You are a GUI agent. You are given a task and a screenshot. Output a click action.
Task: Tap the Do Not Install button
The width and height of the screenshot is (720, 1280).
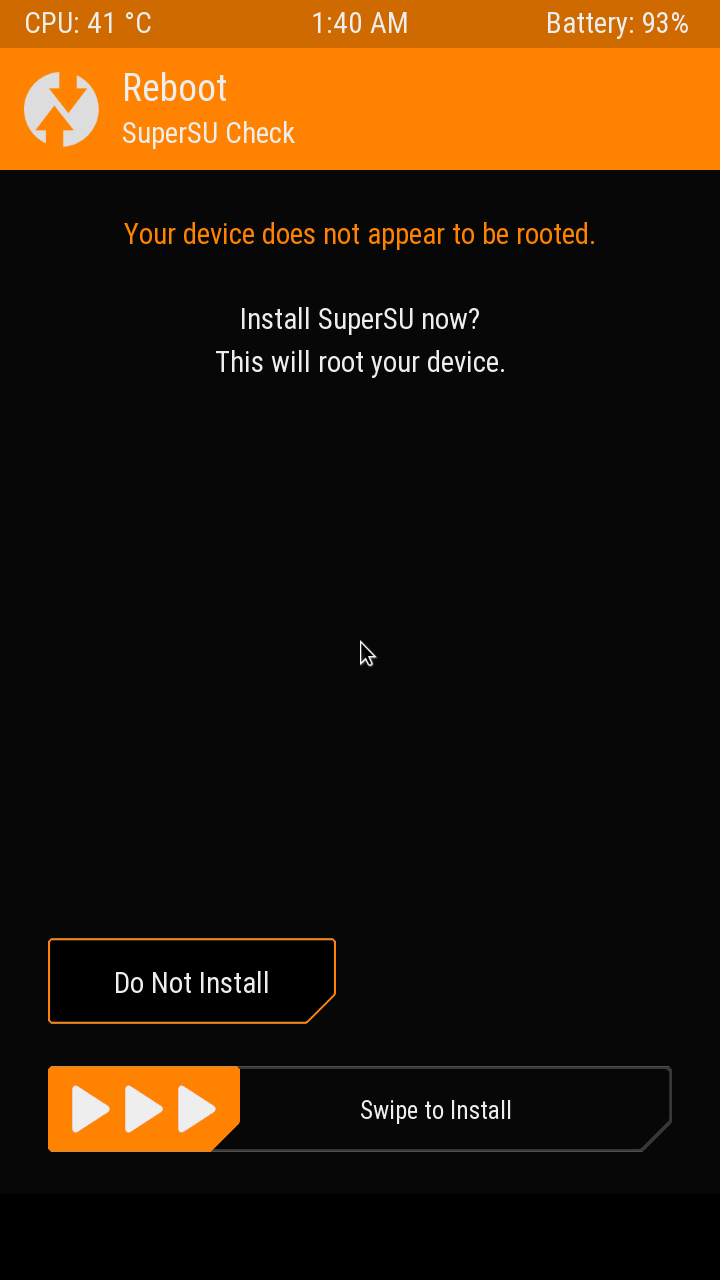tap(192, 981)
